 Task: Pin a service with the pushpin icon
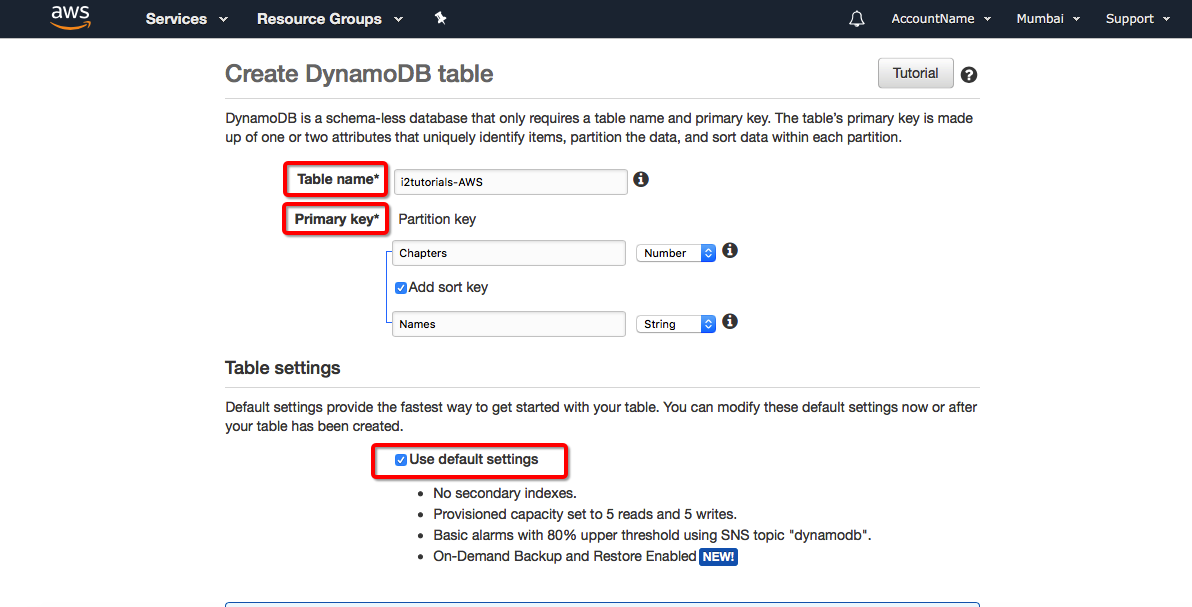pos(440,18)
